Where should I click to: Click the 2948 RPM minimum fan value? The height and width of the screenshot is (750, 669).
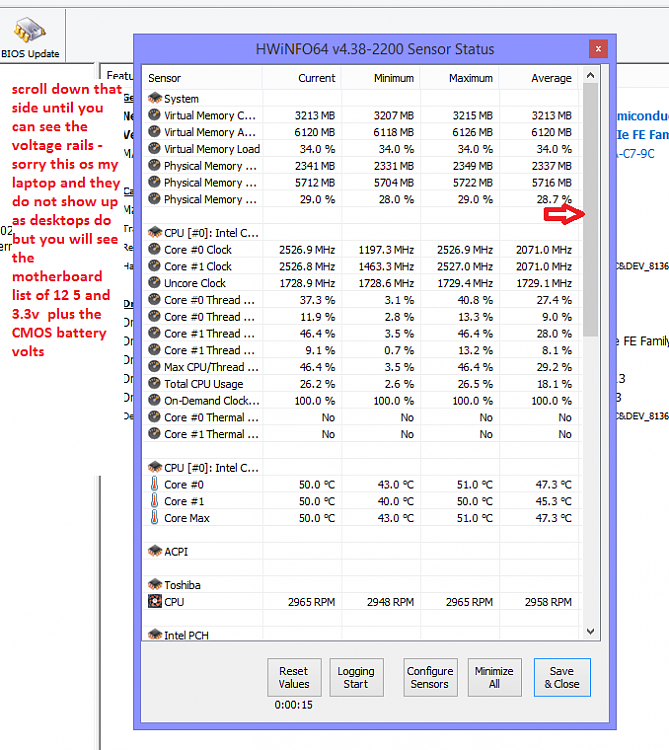click(x=390, y=602)
